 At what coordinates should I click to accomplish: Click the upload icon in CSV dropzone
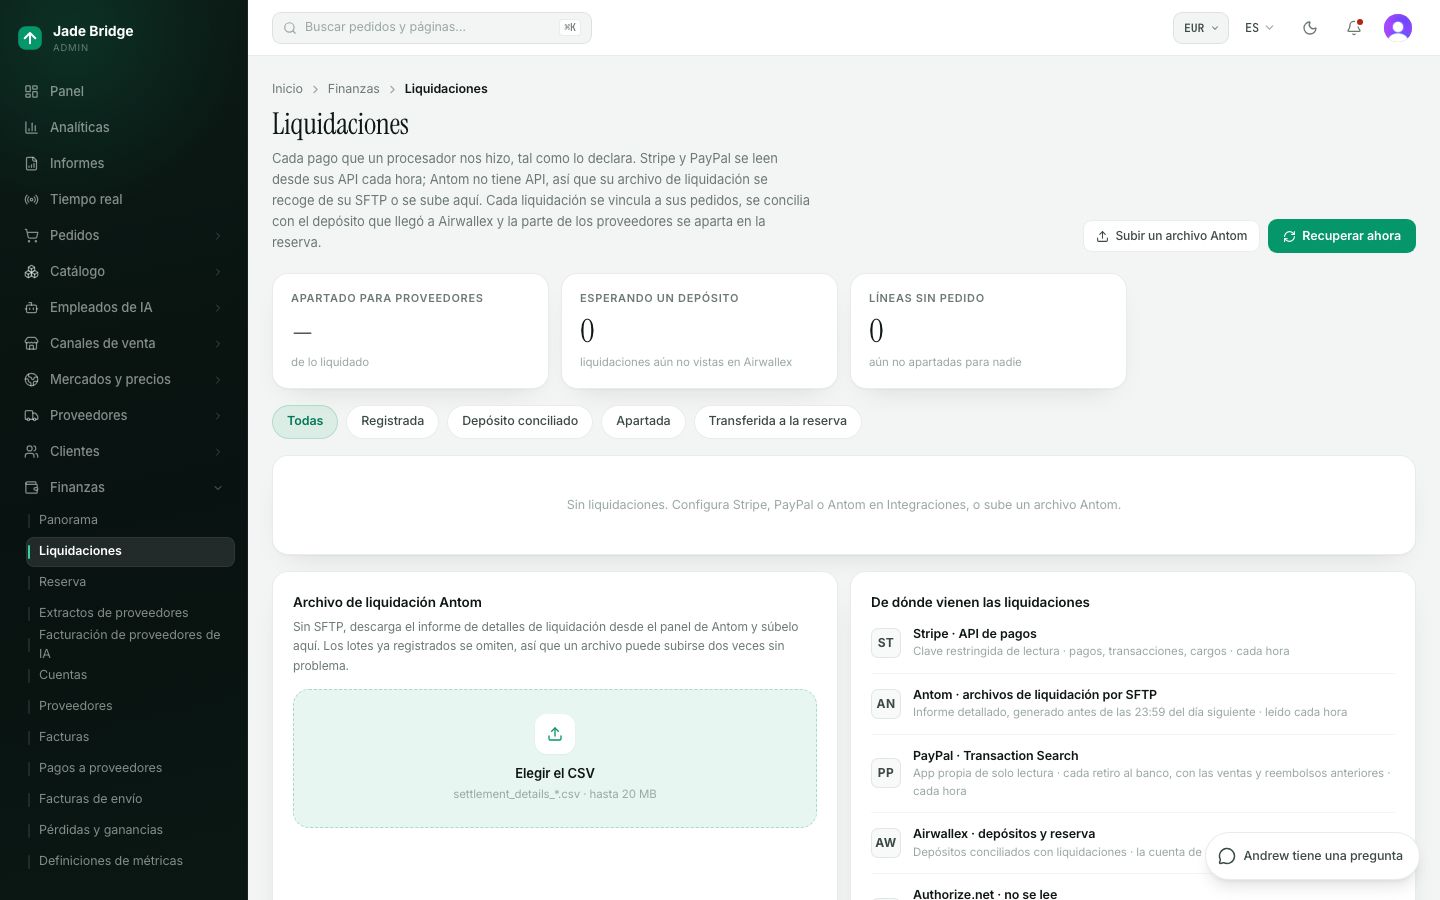[x=555, y=734]
